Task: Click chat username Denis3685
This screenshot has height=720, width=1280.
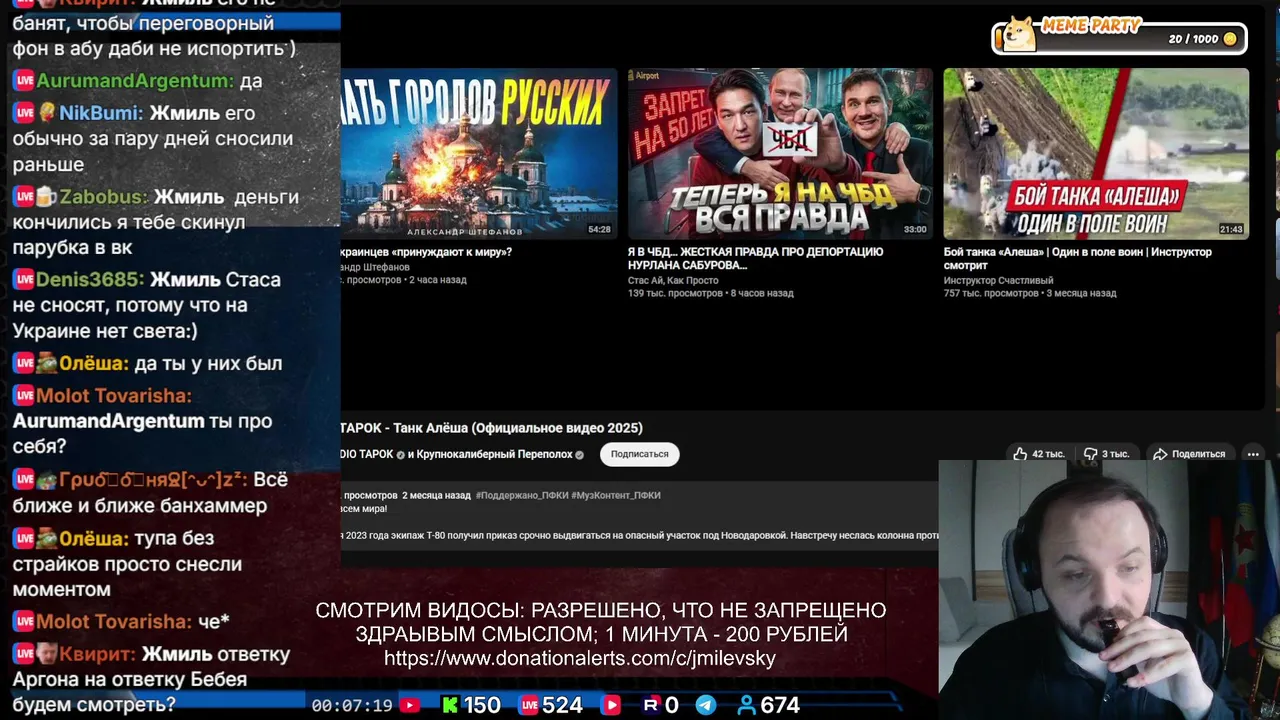Action: coord(90,280)
